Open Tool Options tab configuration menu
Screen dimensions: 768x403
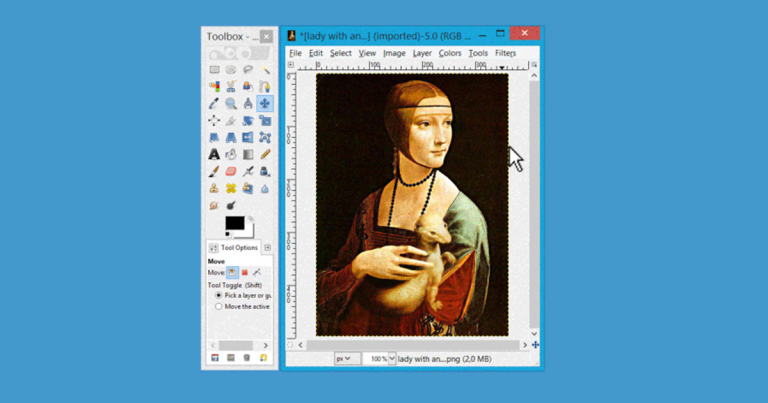pyautogui.click(x=267, y=248)
